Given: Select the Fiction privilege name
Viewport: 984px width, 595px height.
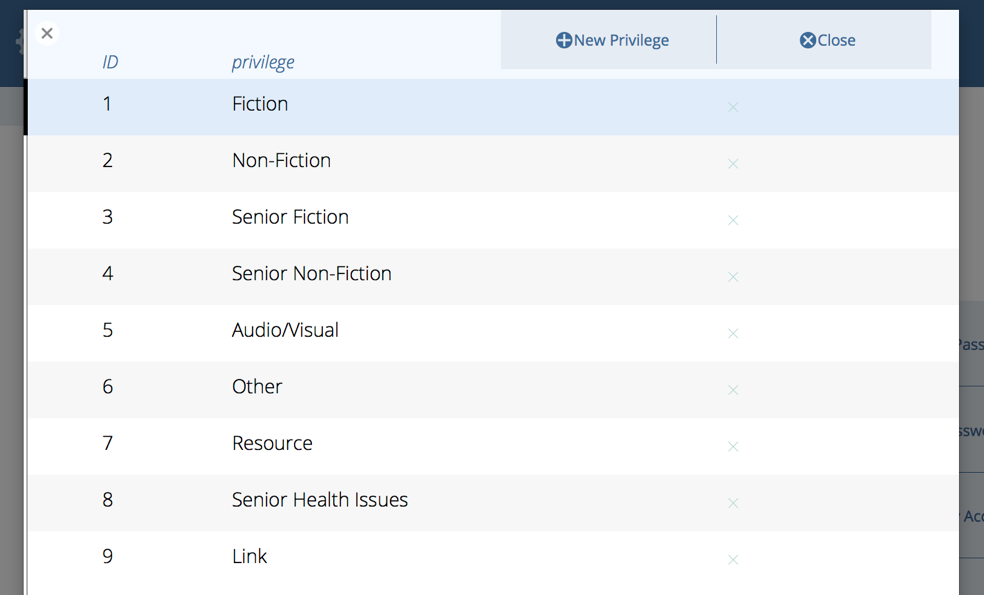Looking at the screenshot, I should (x=260, y=104).
